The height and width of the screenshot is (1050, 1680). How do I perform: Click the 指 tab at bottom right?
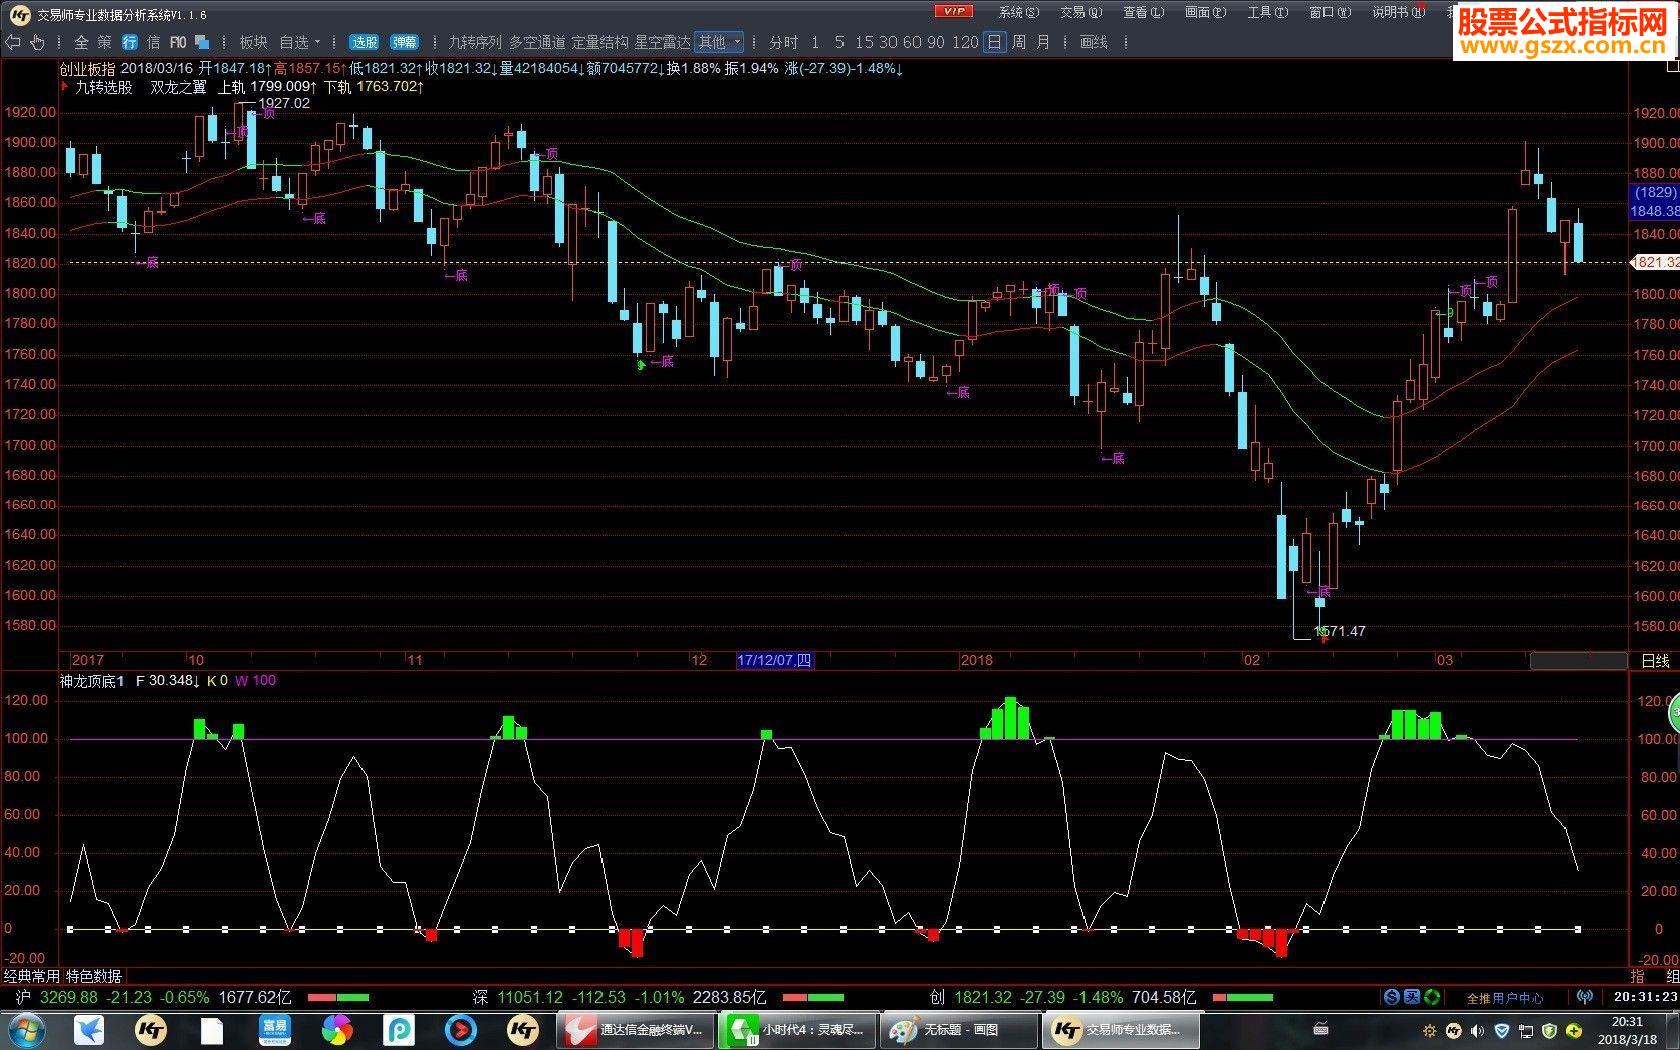(x=1637, y=976)
